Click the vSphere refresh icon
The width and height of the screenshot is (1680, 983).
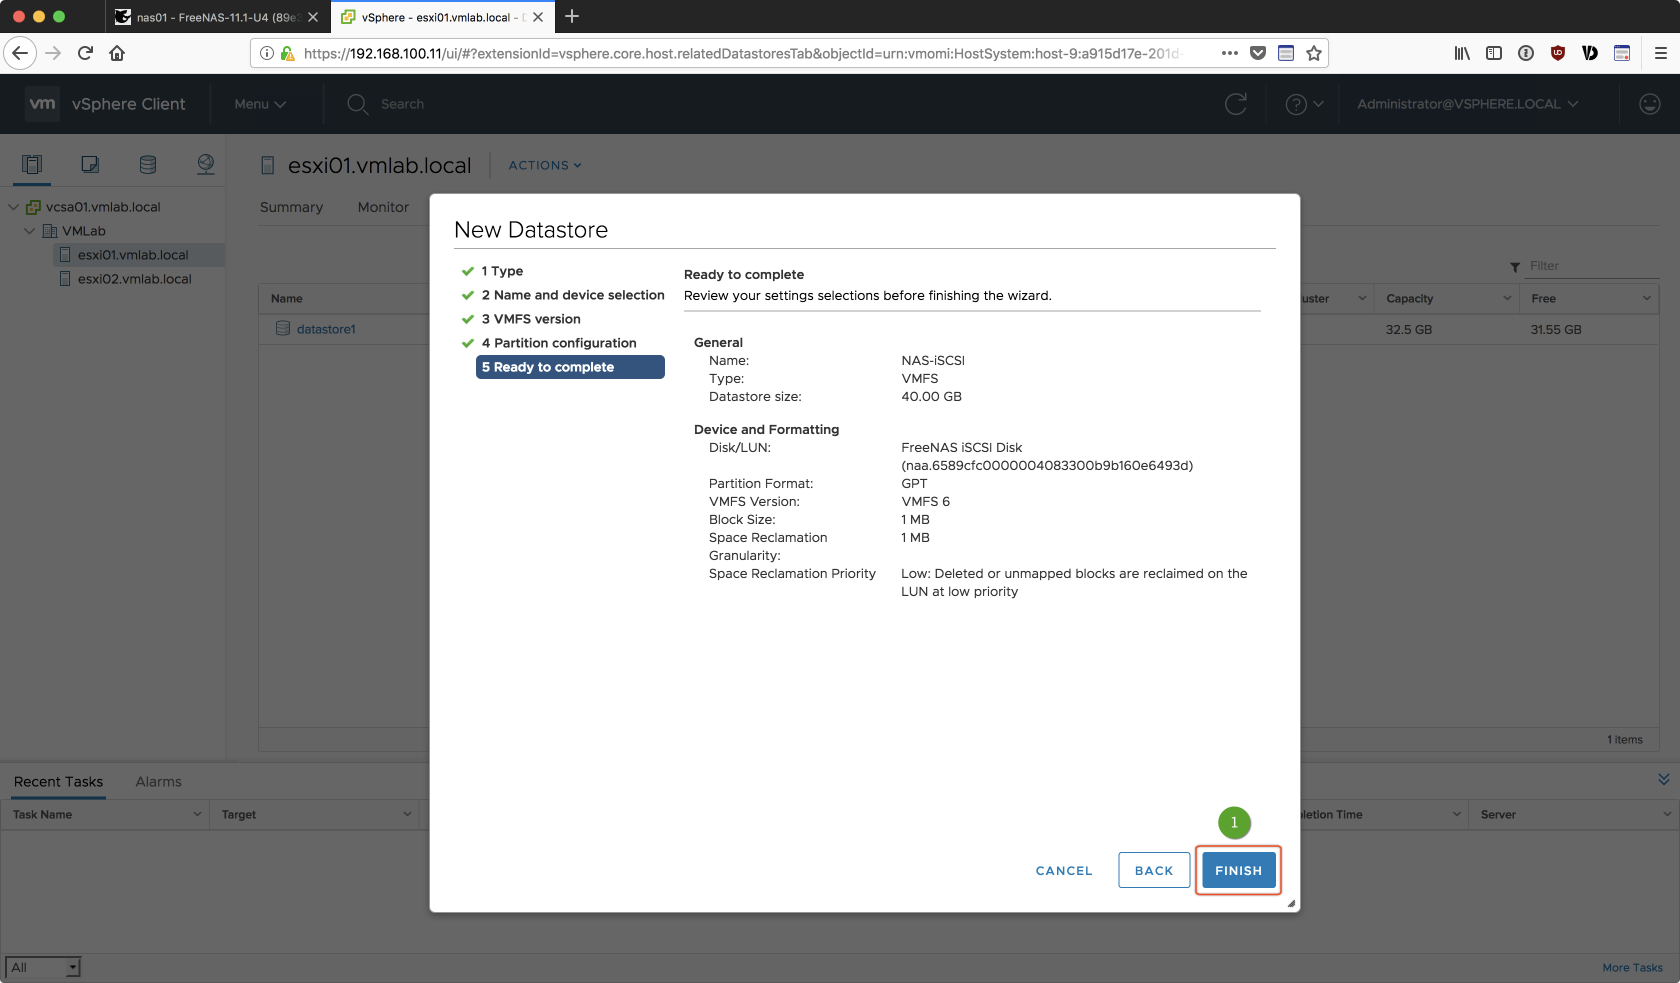(1236, 104)
